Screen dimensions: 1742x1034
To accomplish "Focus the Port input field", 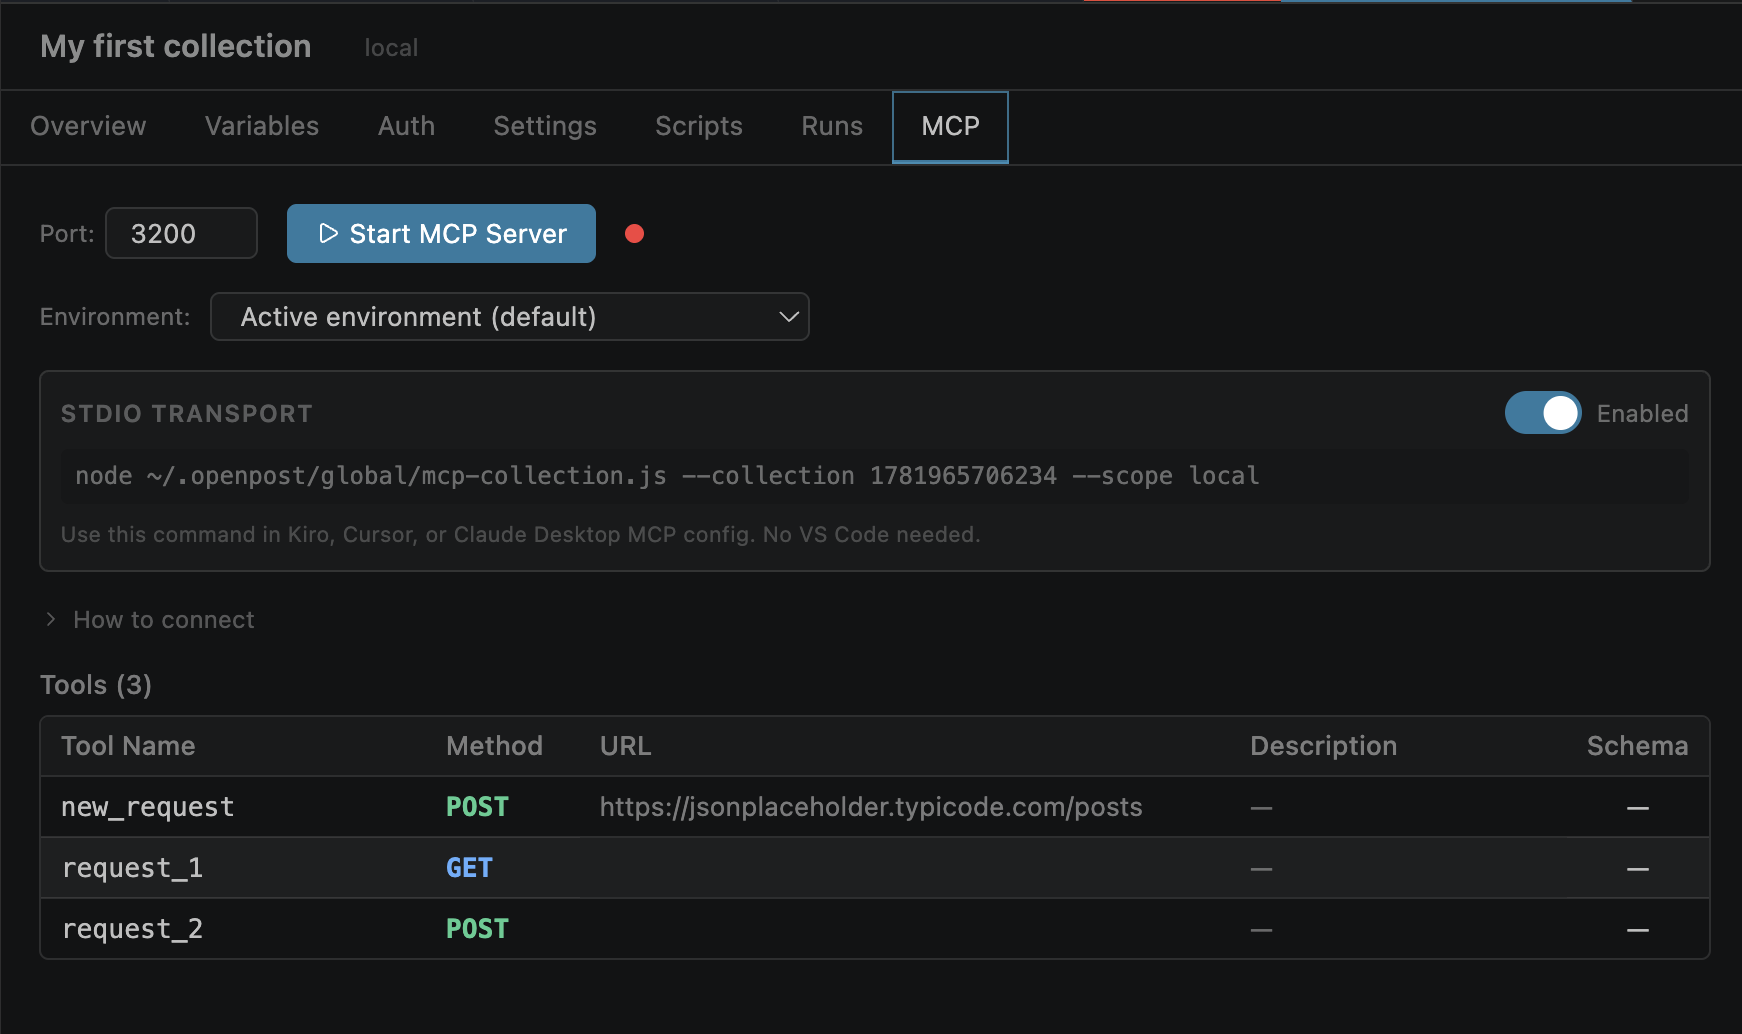I will (181, 233).
